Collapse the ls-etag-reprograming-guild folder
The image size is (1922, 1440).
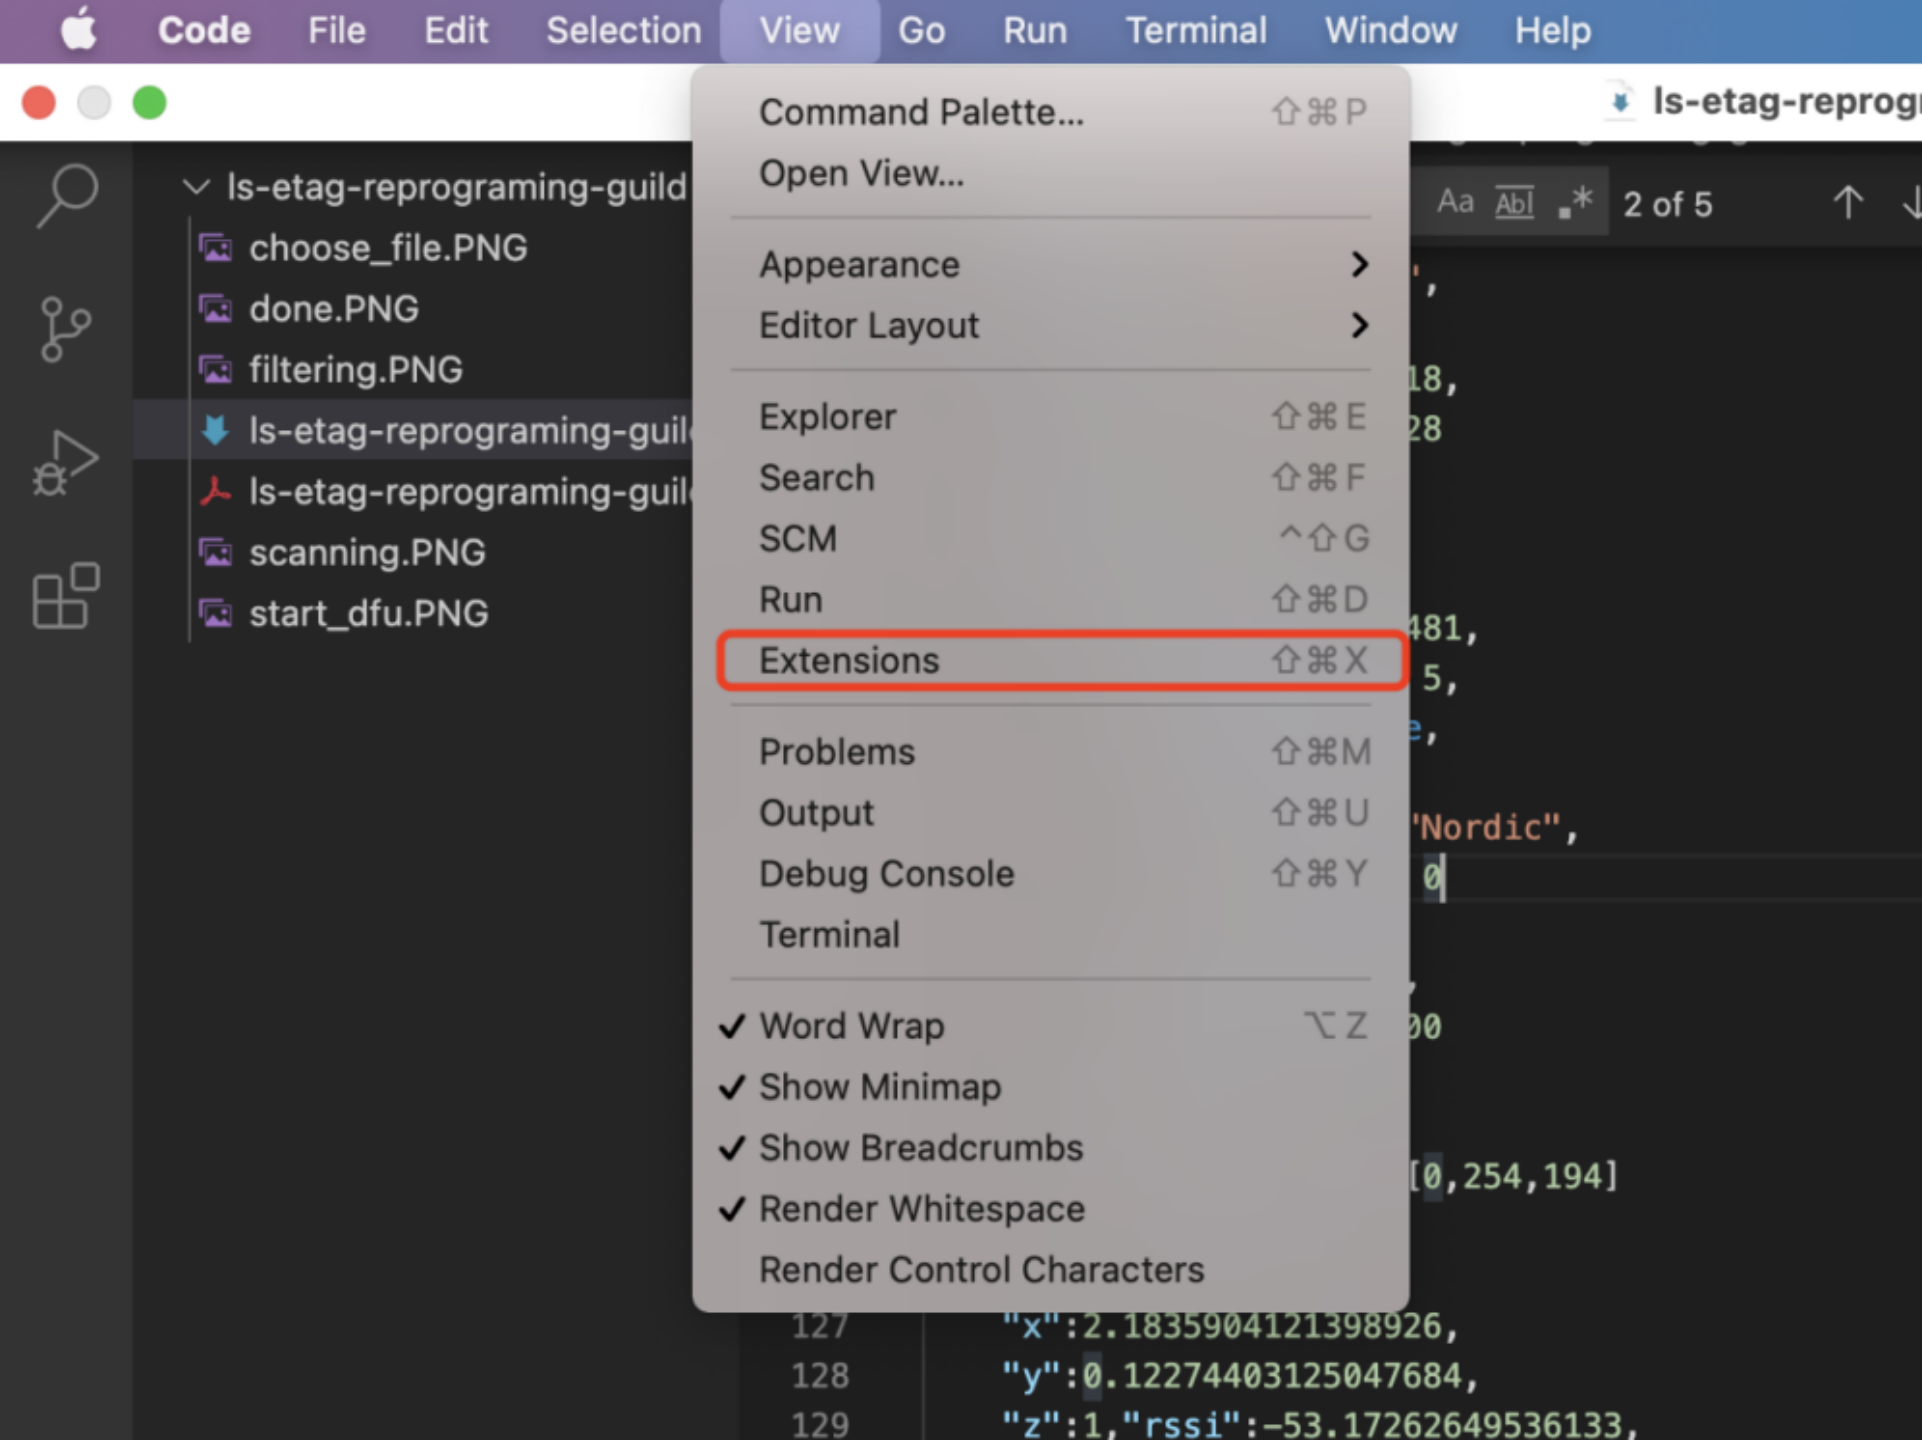point(196,187)
